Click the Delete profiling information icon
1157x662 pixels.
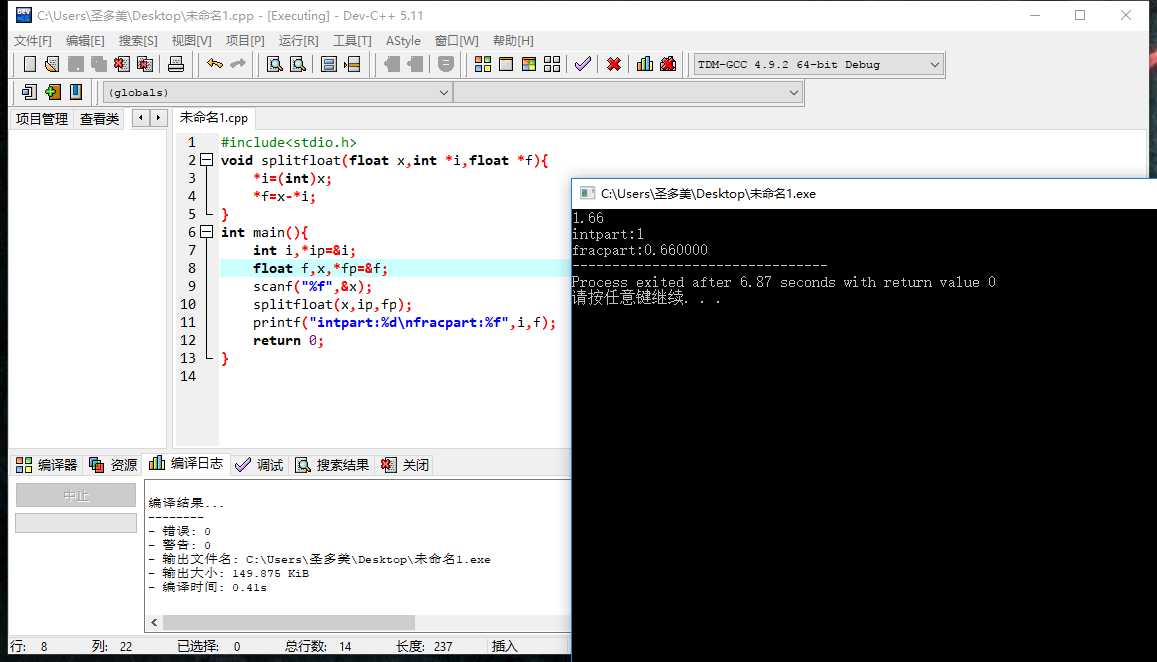point(668,64)
